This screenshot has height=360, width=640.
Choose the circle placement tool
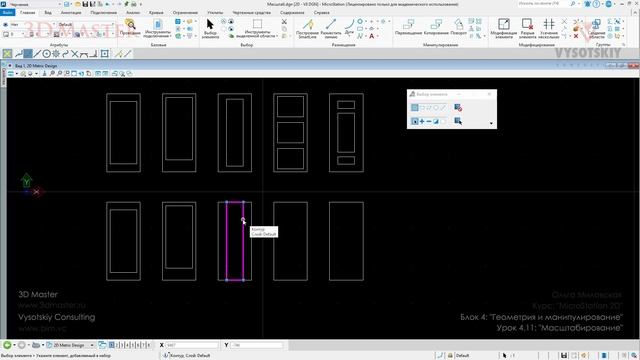tap(360, 21)
